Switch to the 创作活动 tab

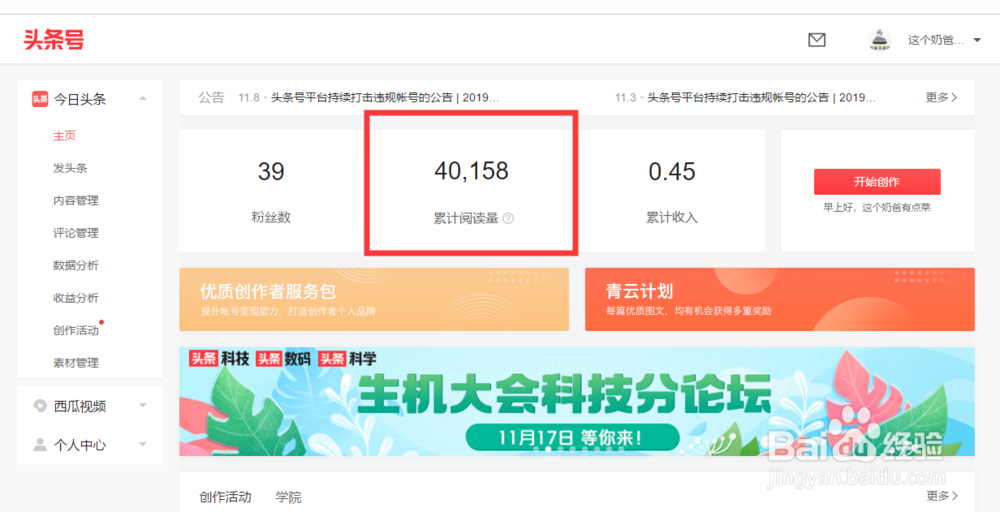tap(225, 497)
